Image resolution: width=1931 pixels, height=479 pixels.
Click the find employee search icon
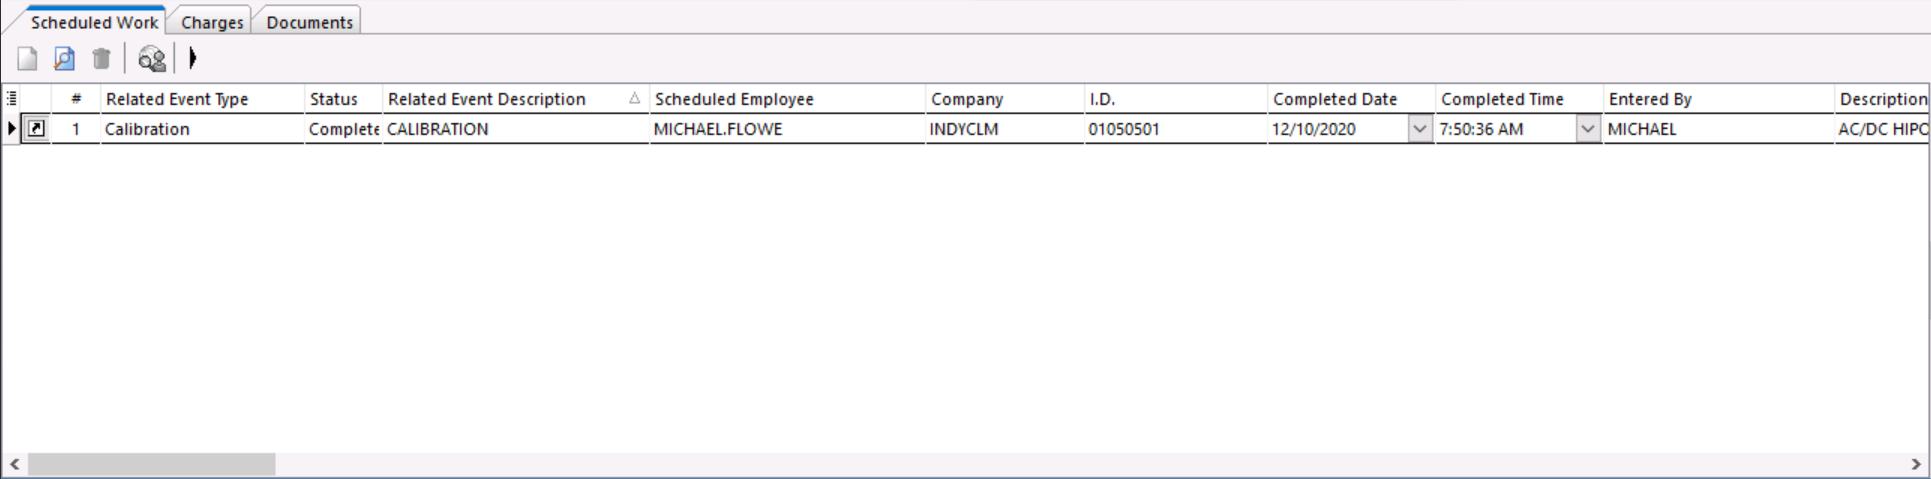click(151, 60)
